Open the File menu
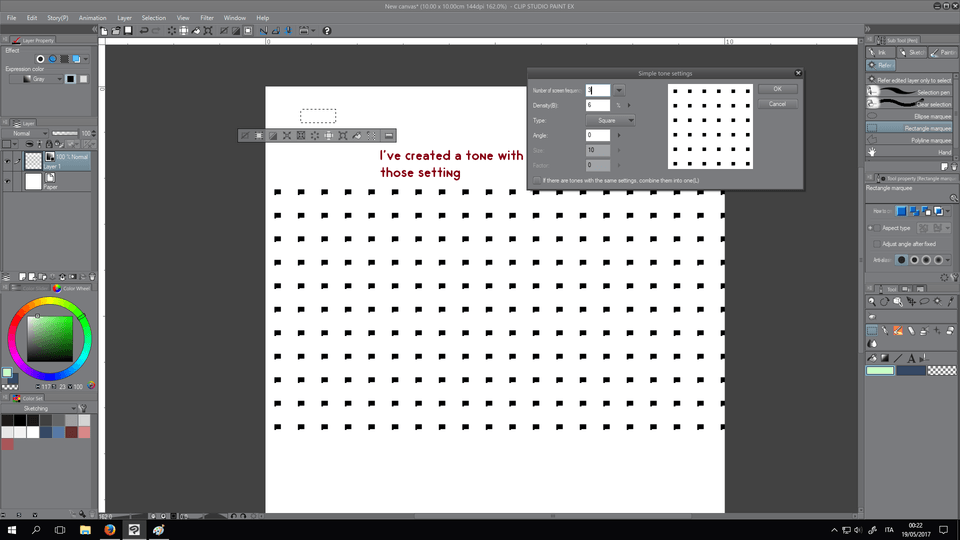The width and height of the screenshot is (960, 540). coord(12,18)
